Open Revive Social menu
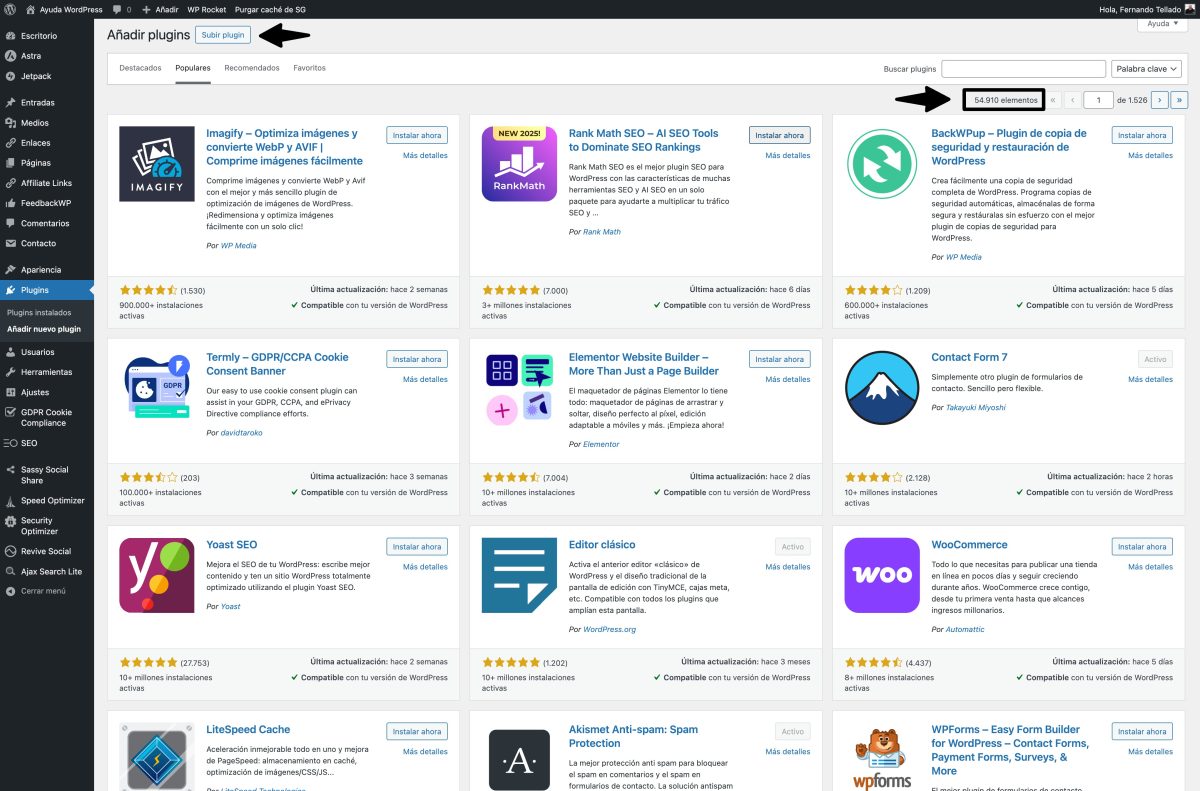Viewport: 1200px width, 791px height. click(47, 551)
